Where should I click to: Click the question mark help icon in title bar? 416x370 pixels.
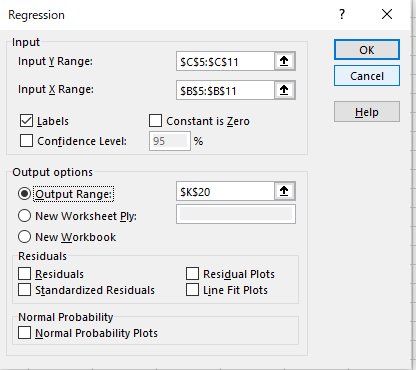(342, 14)
